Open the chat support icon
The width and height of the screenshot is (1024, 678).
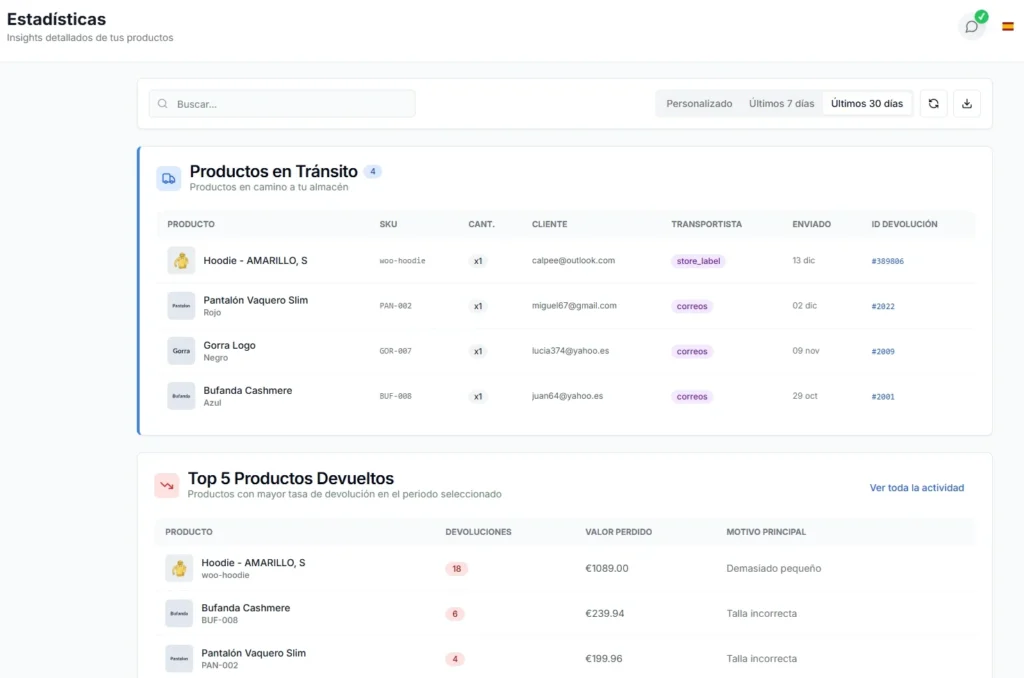click(x=971, y=27)
